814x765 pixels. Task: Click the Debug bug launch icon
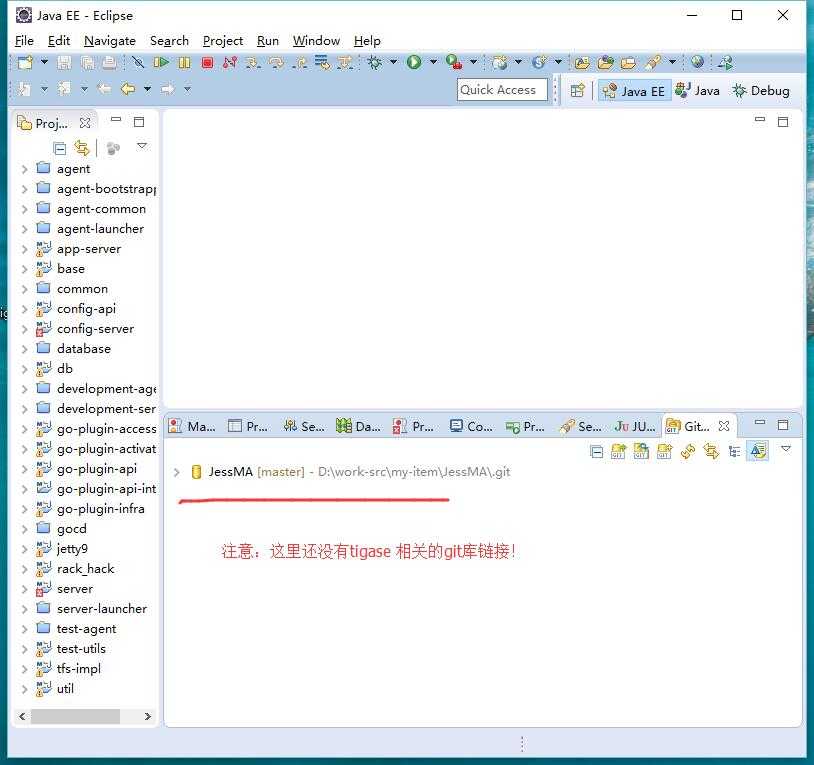(374, 63)
